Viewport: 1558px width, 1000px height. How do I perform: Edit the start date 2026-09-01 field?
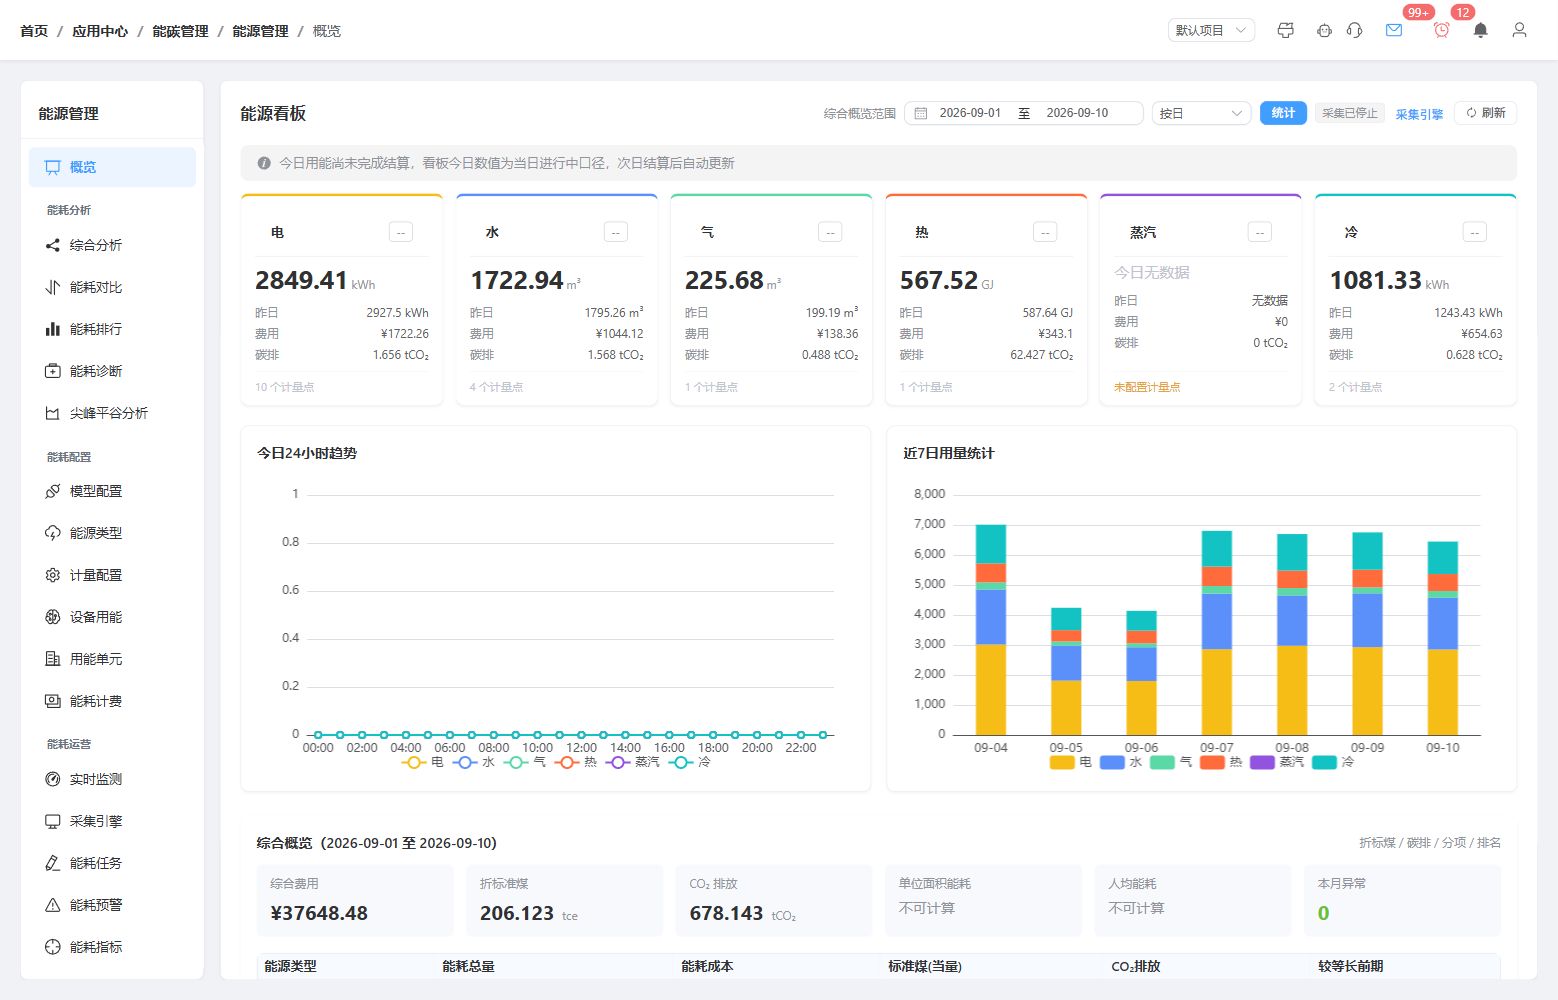970,113
